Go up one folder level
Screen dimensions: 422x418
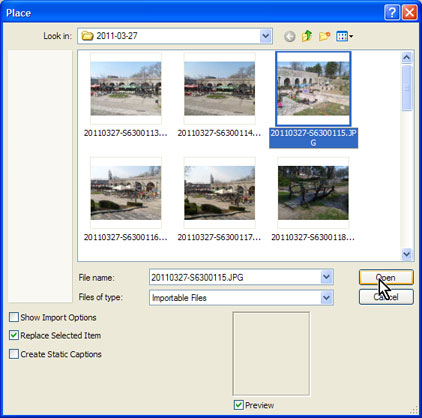tap(307, 36)
